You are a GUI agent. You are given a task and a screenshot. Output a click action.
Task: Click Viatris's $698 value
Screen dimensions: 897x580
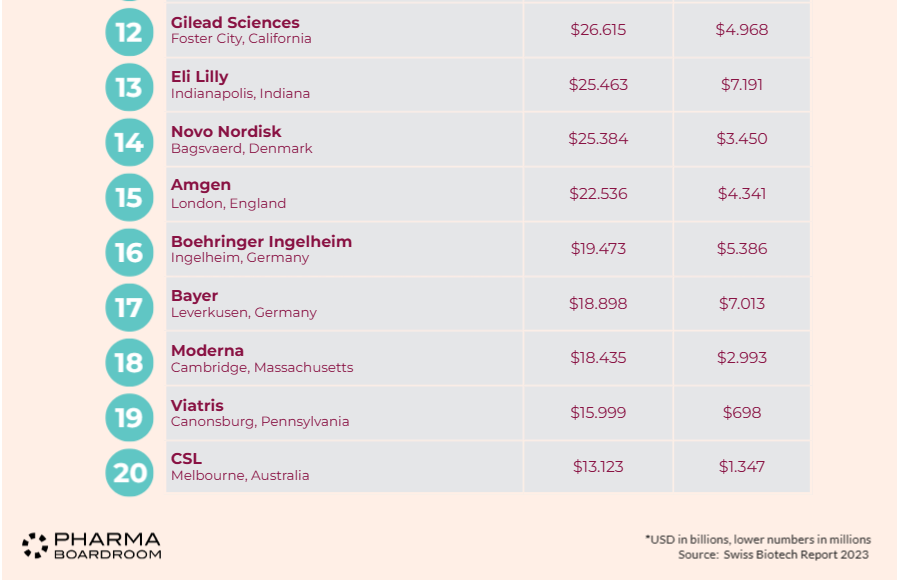pos(741,412)
